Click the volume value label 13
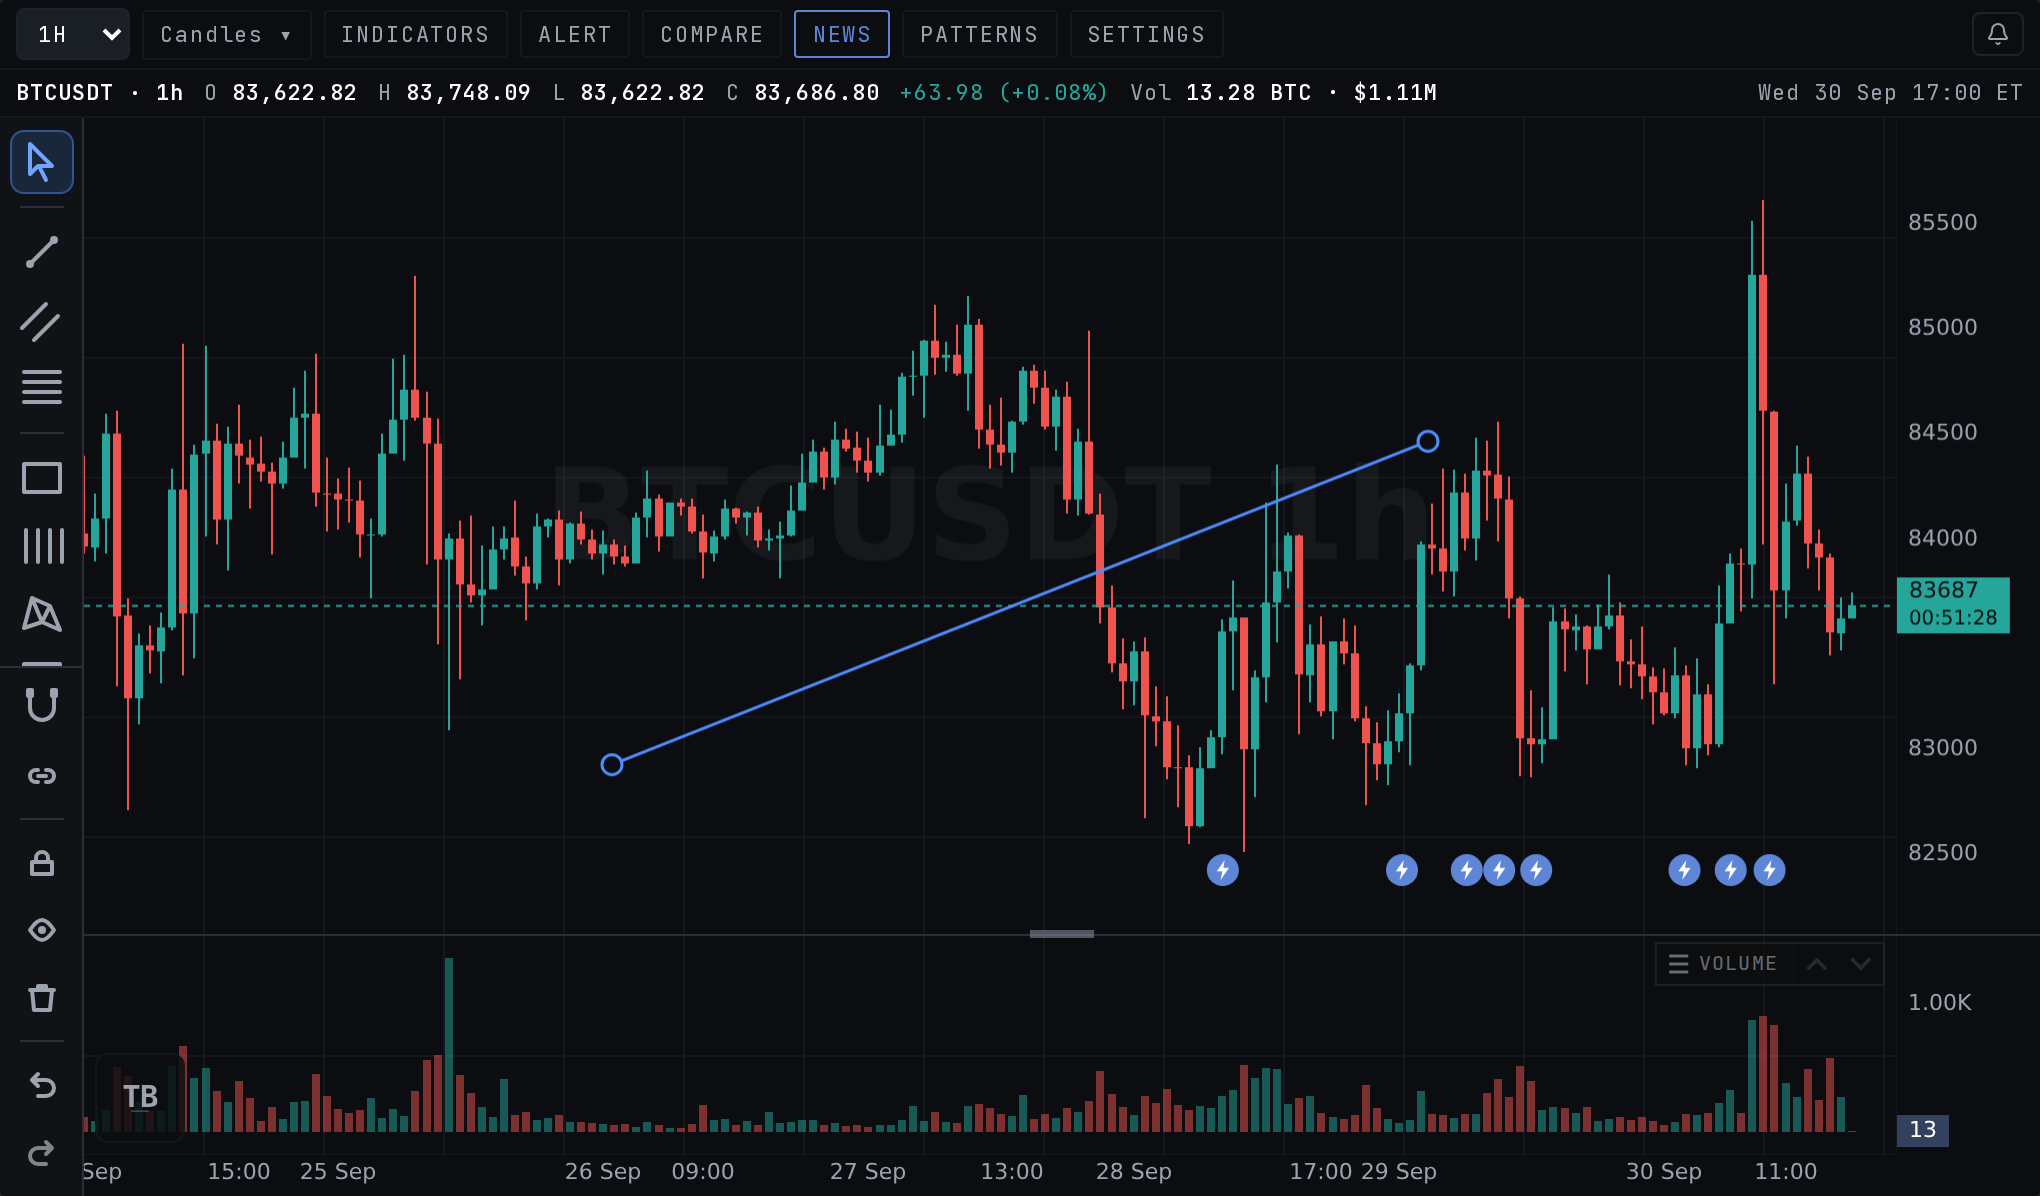Screen dimensions: 2040x1196 [x=1923, y=1130]
